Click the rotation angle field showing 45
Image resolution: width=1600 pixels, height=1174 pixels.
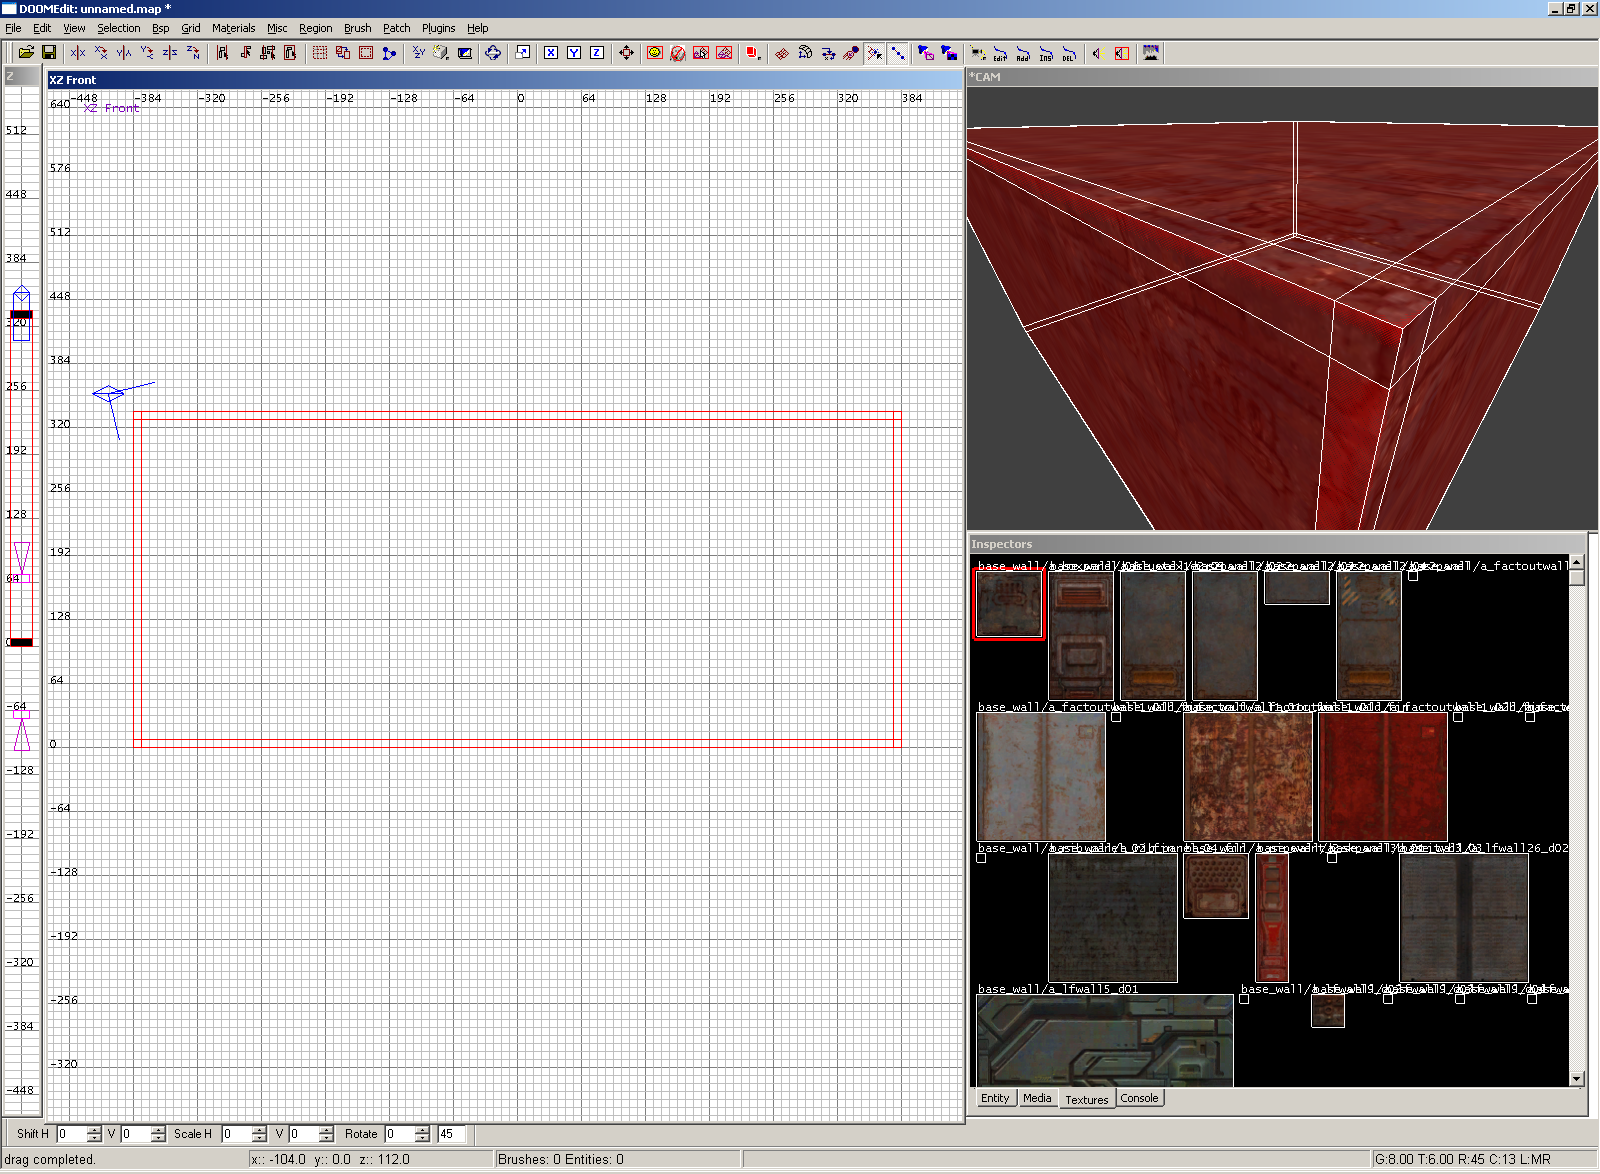(453, 1134)
